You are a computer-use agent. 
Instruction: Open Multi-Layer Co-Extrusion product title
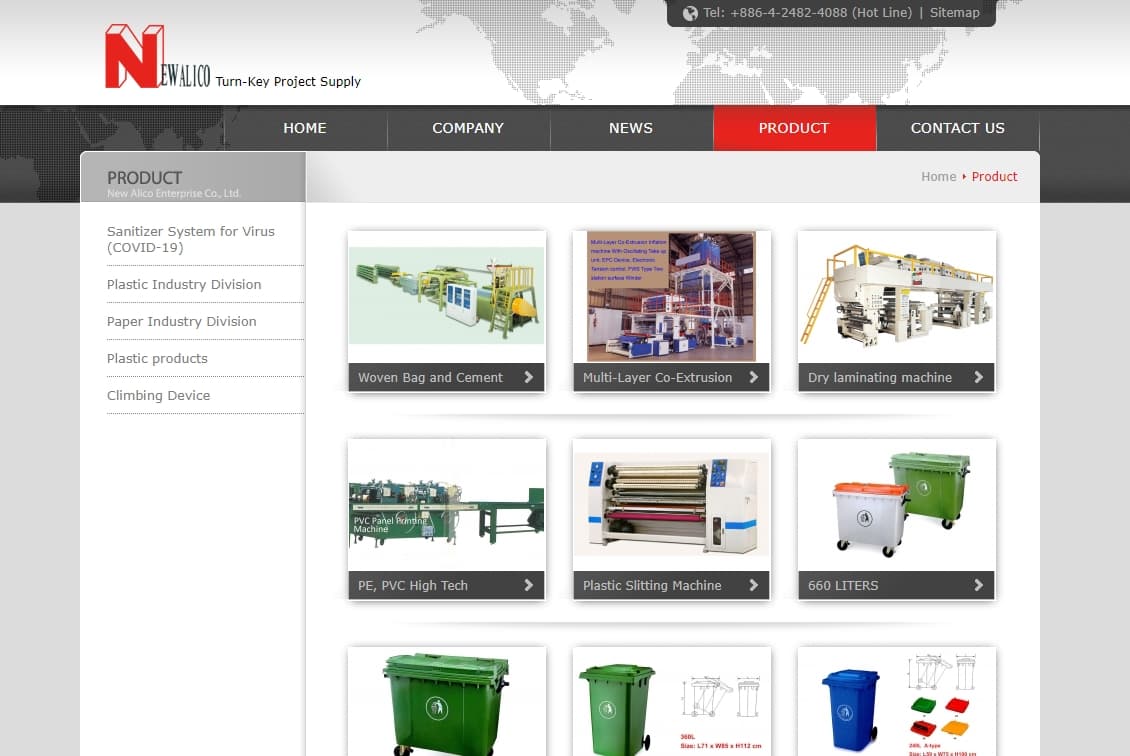657,377
